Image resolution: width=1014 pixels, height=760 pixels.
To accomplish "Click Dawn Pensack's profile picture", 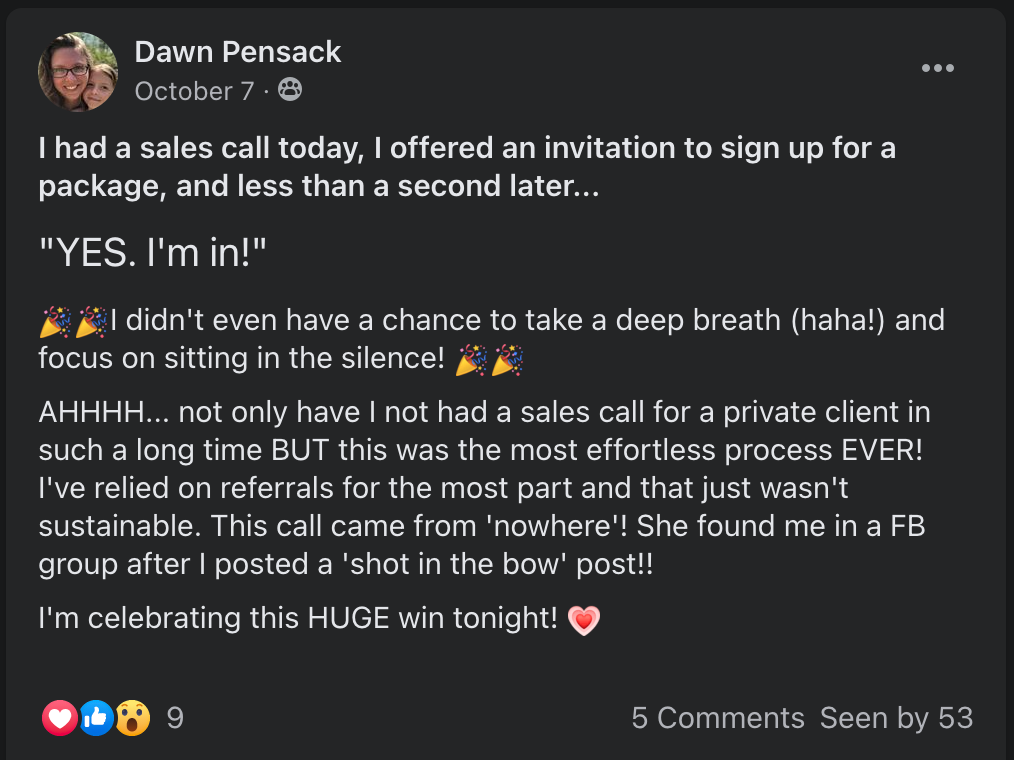I will pyautogui.click(x=78, y=71).
